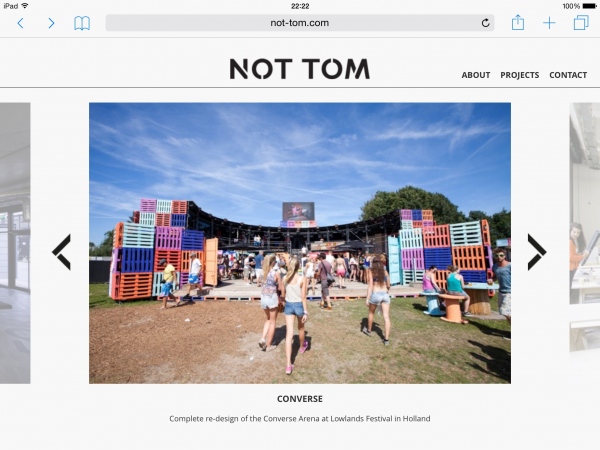This screenshot has height=450, width=600.
Task: Tap the Safari back arrow
Action: (21, 23)
